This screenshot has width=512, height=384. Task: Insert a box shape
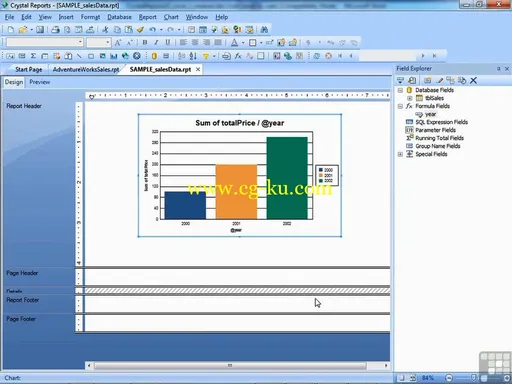tap(91, 56)
